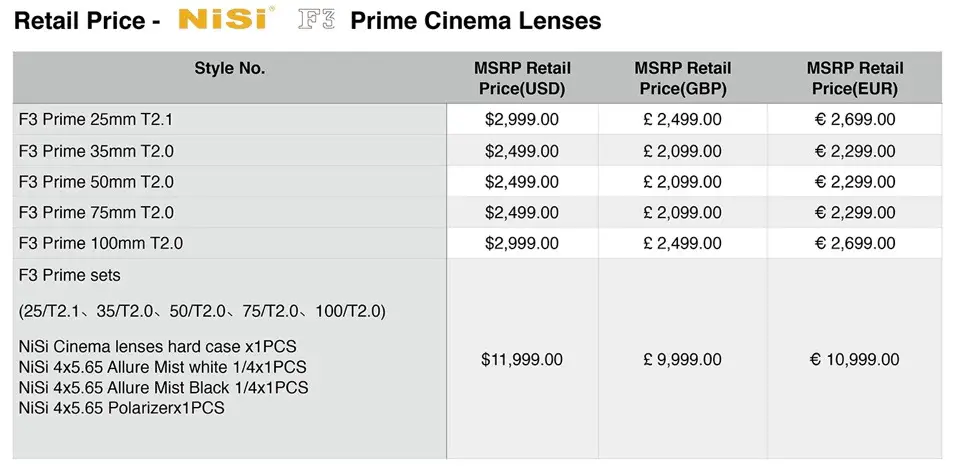
Task: Select the Style No. column header
Action: tap(230, 69)
